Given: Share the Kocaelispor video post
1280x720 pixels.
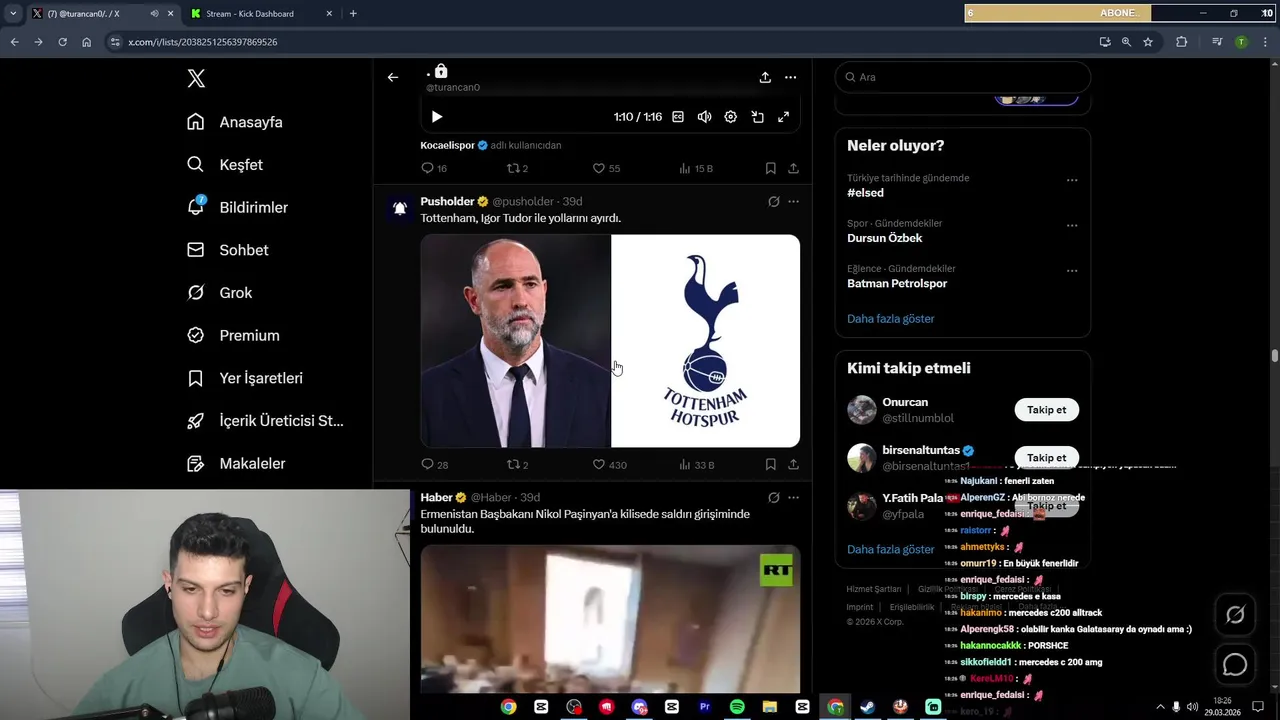Looking at the screenshot, I should point(793,169).
